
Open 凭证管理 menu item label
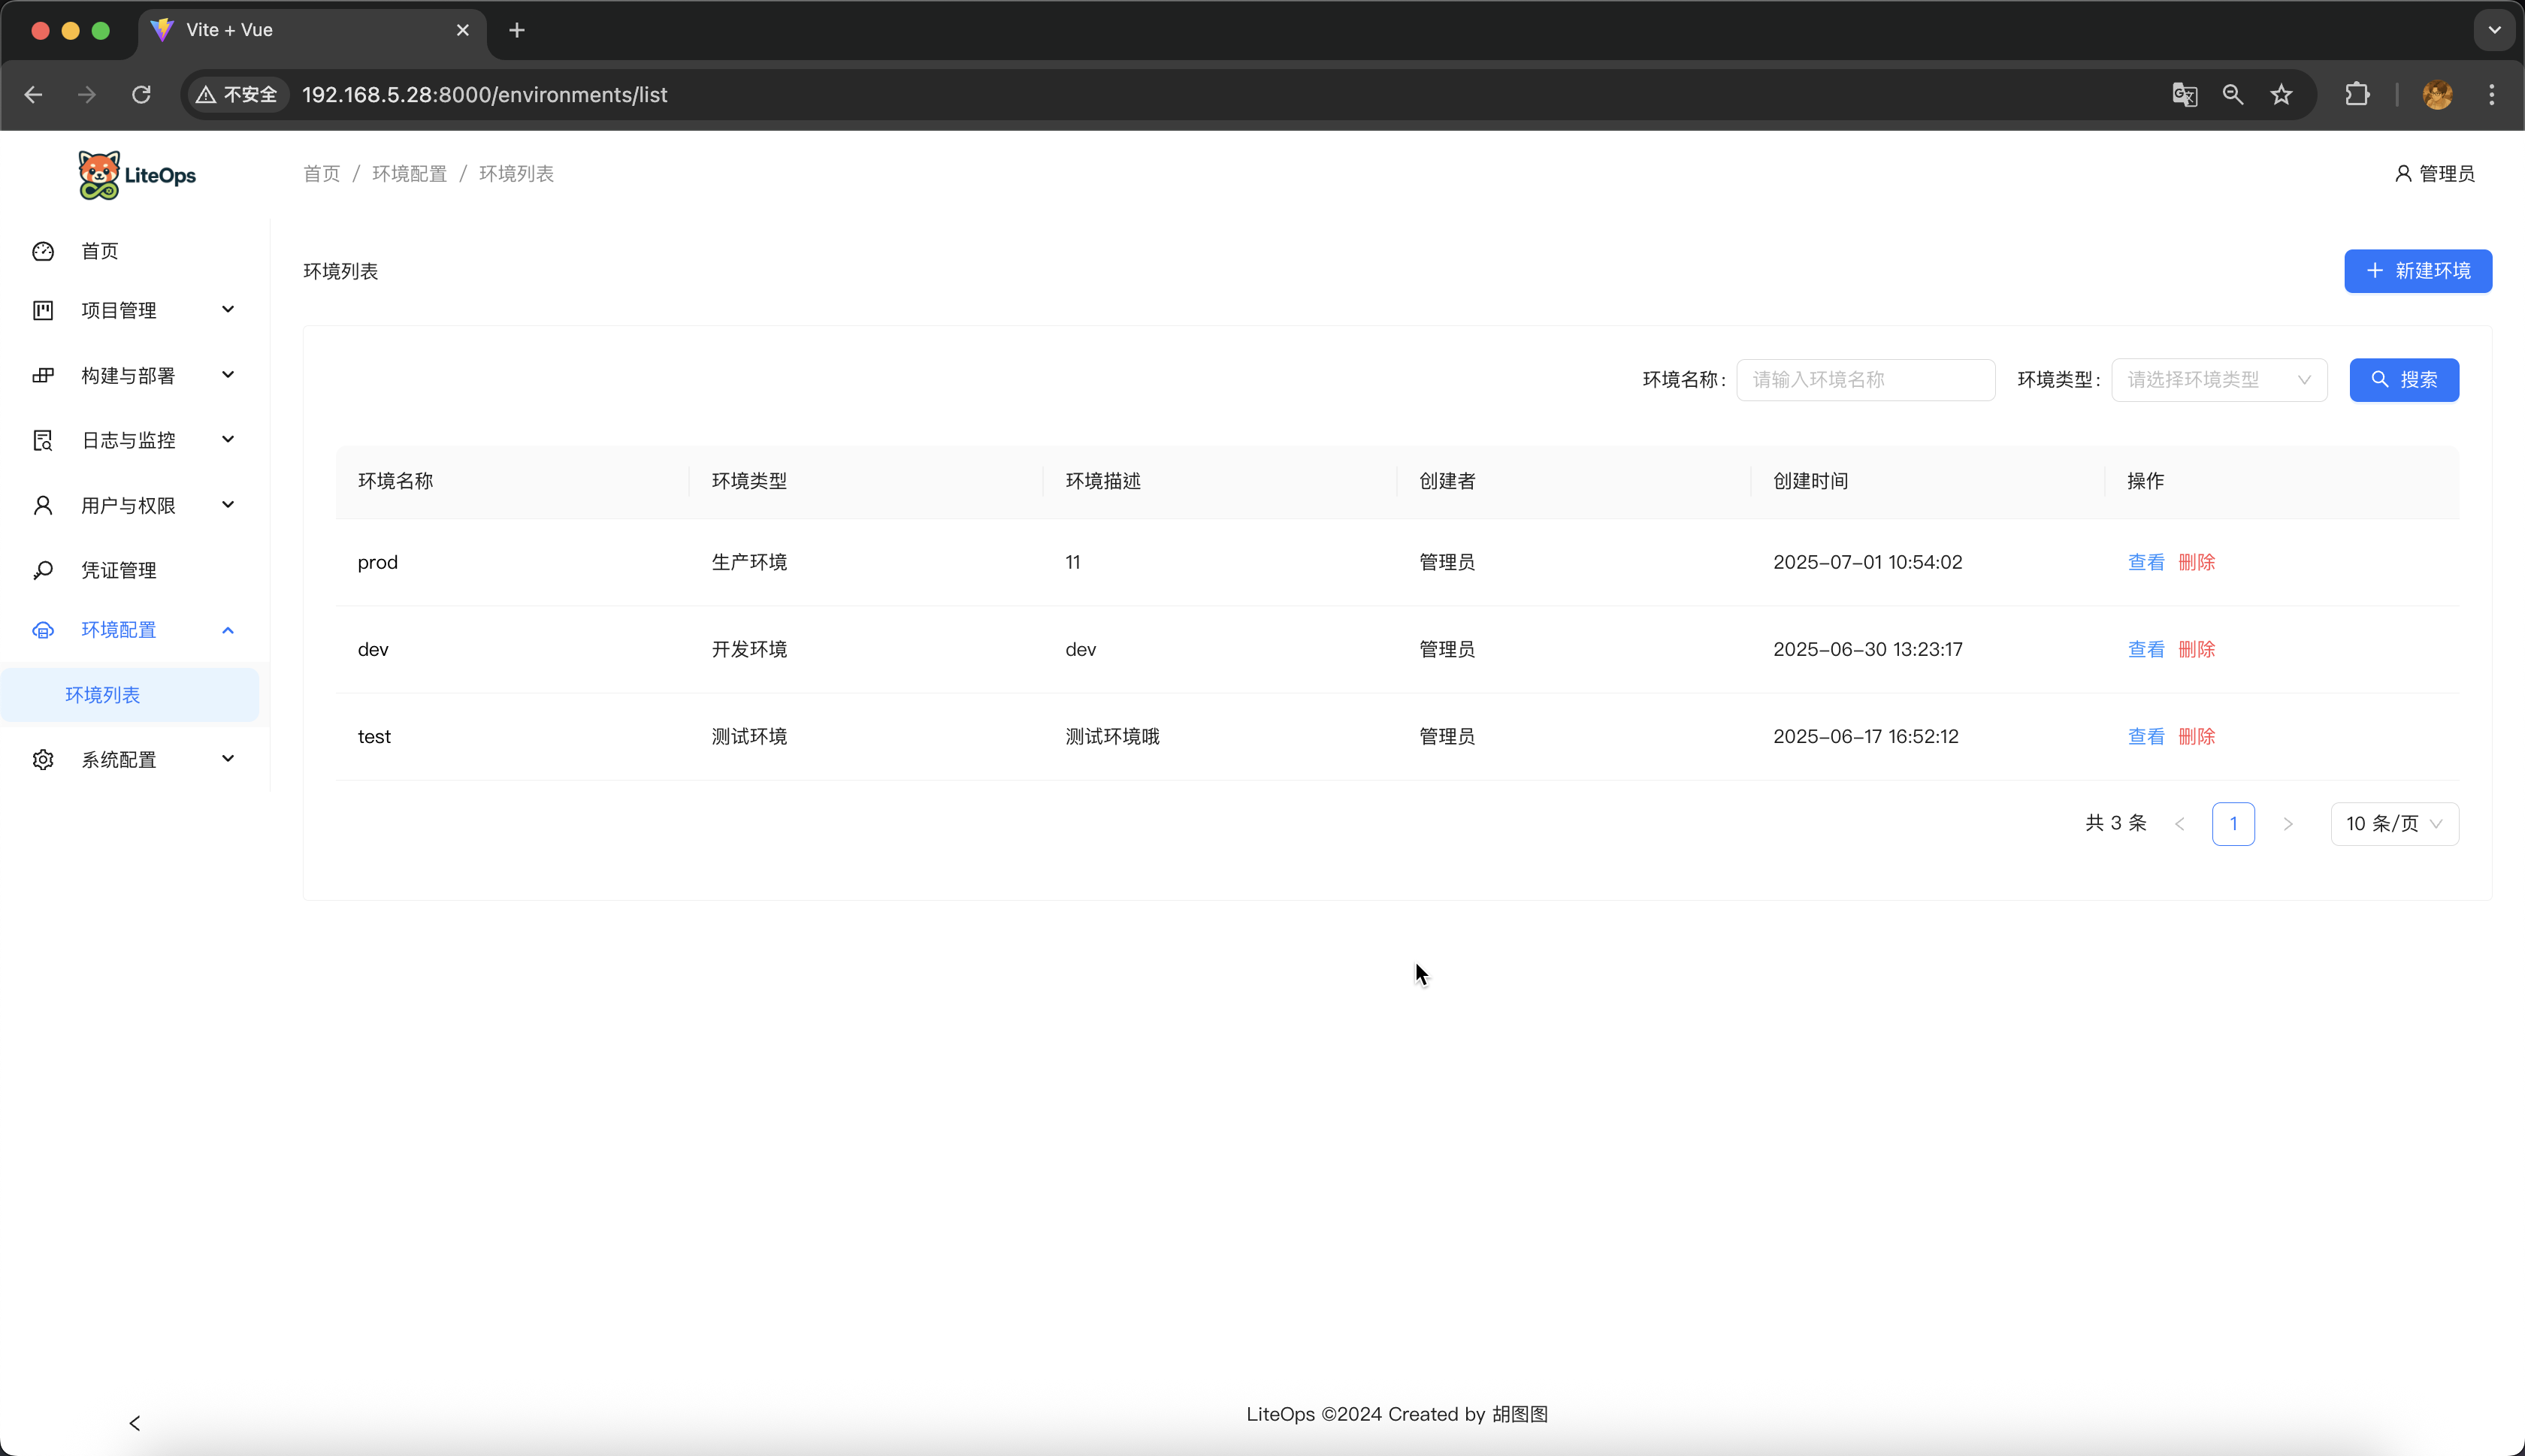pos(119,570)
